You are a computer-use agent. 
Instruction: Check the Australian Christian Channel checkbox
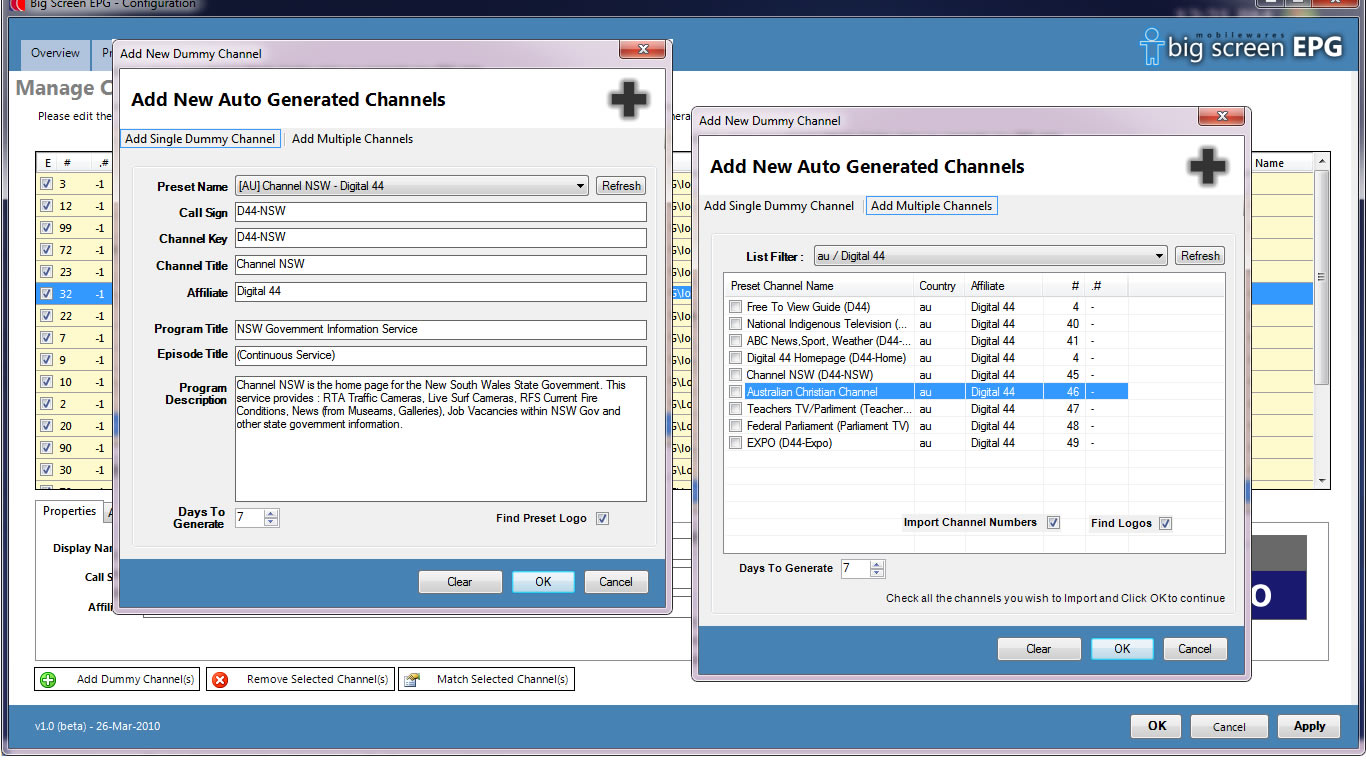(x=736, y=392)
